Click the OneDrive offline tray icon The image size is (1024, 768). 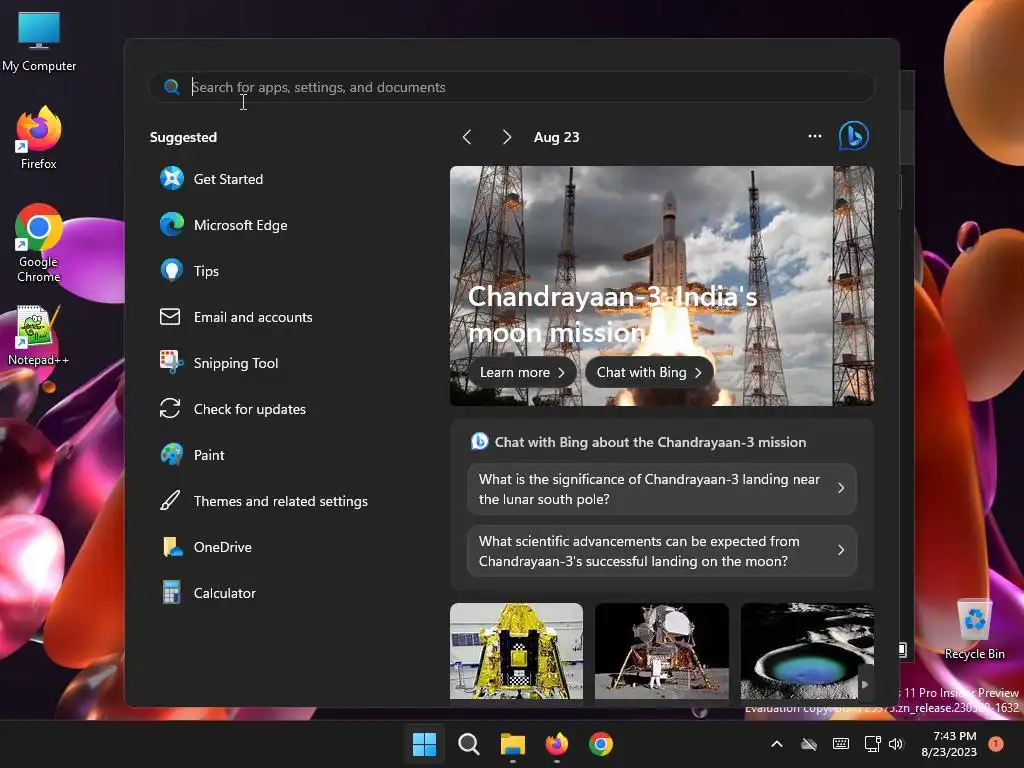(x=808, y=744)
